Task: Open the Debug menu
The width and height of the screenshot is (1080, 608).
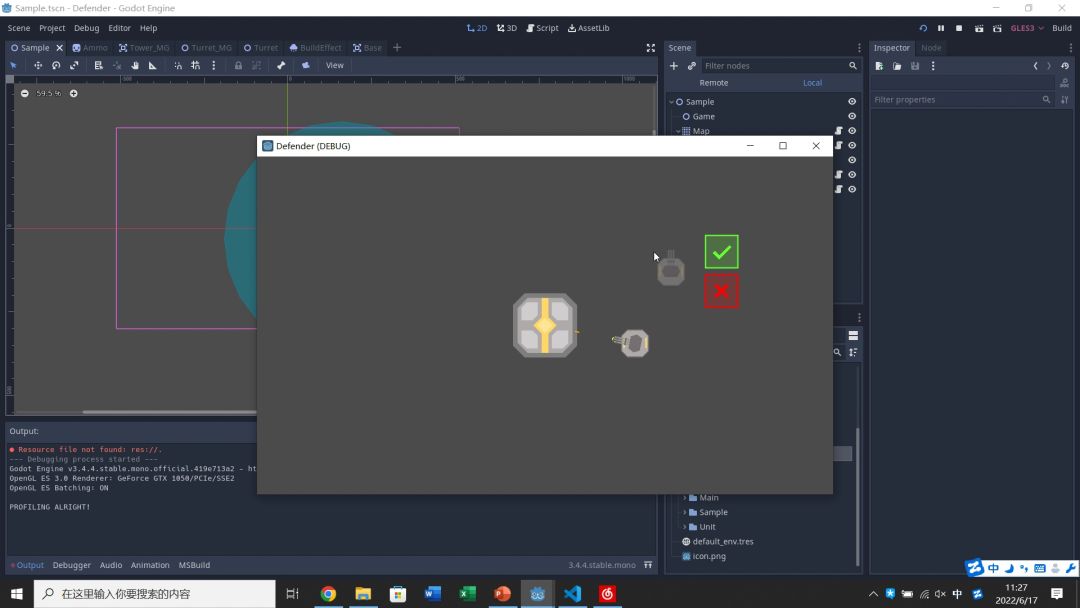Action: tap(87, 28)
